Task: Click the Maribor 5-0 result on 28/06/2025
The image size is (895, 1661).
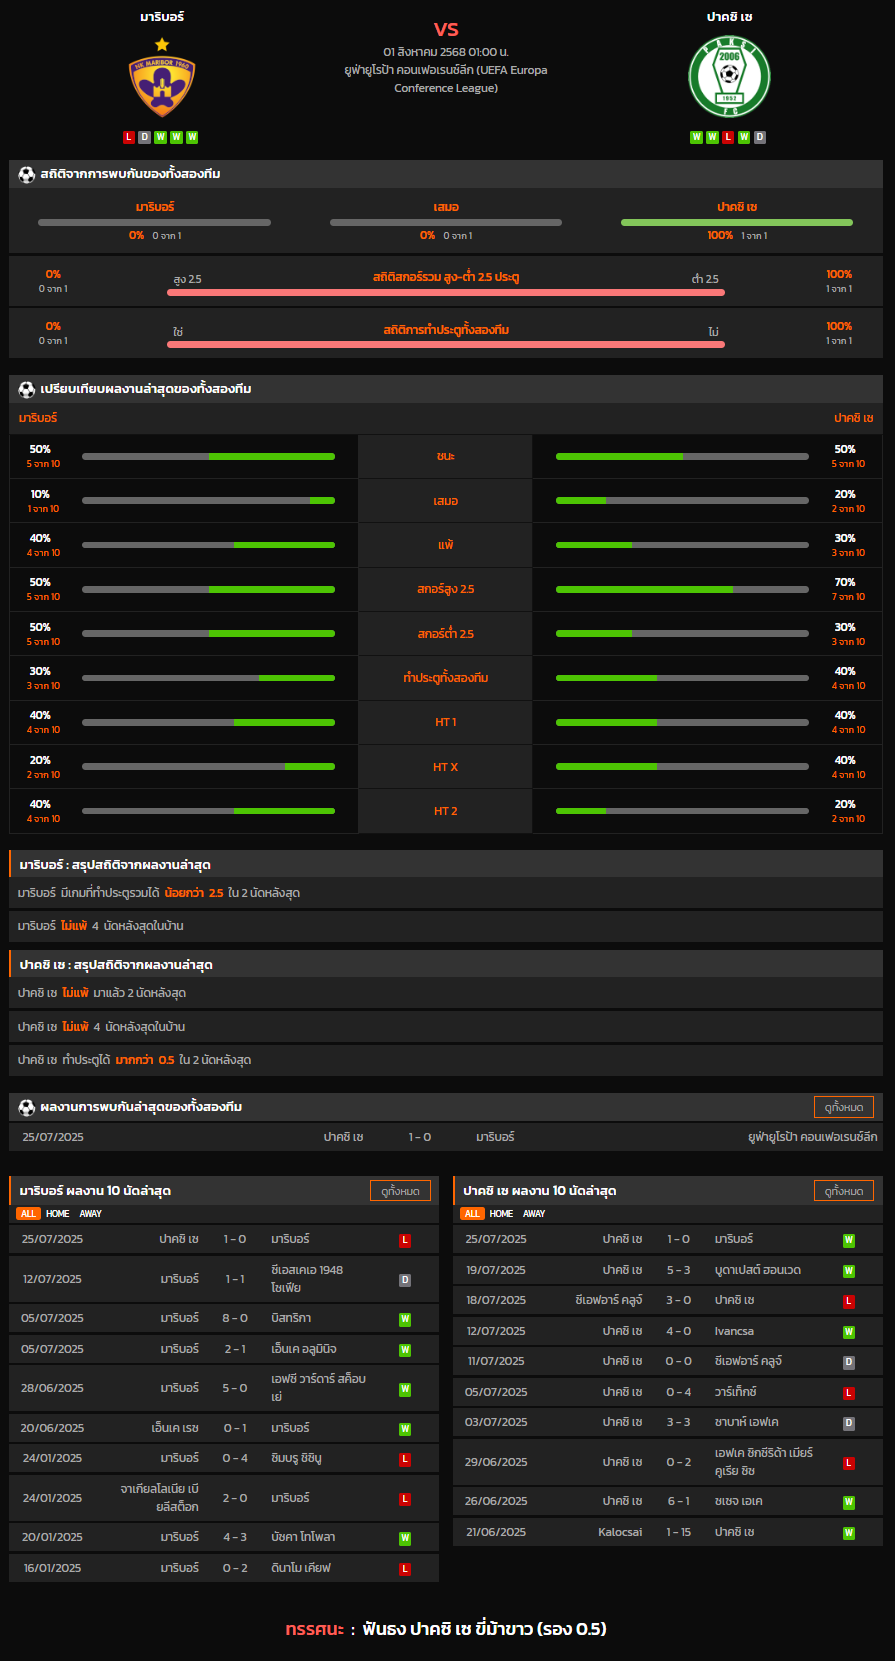Action: [x=235, y=1388]
